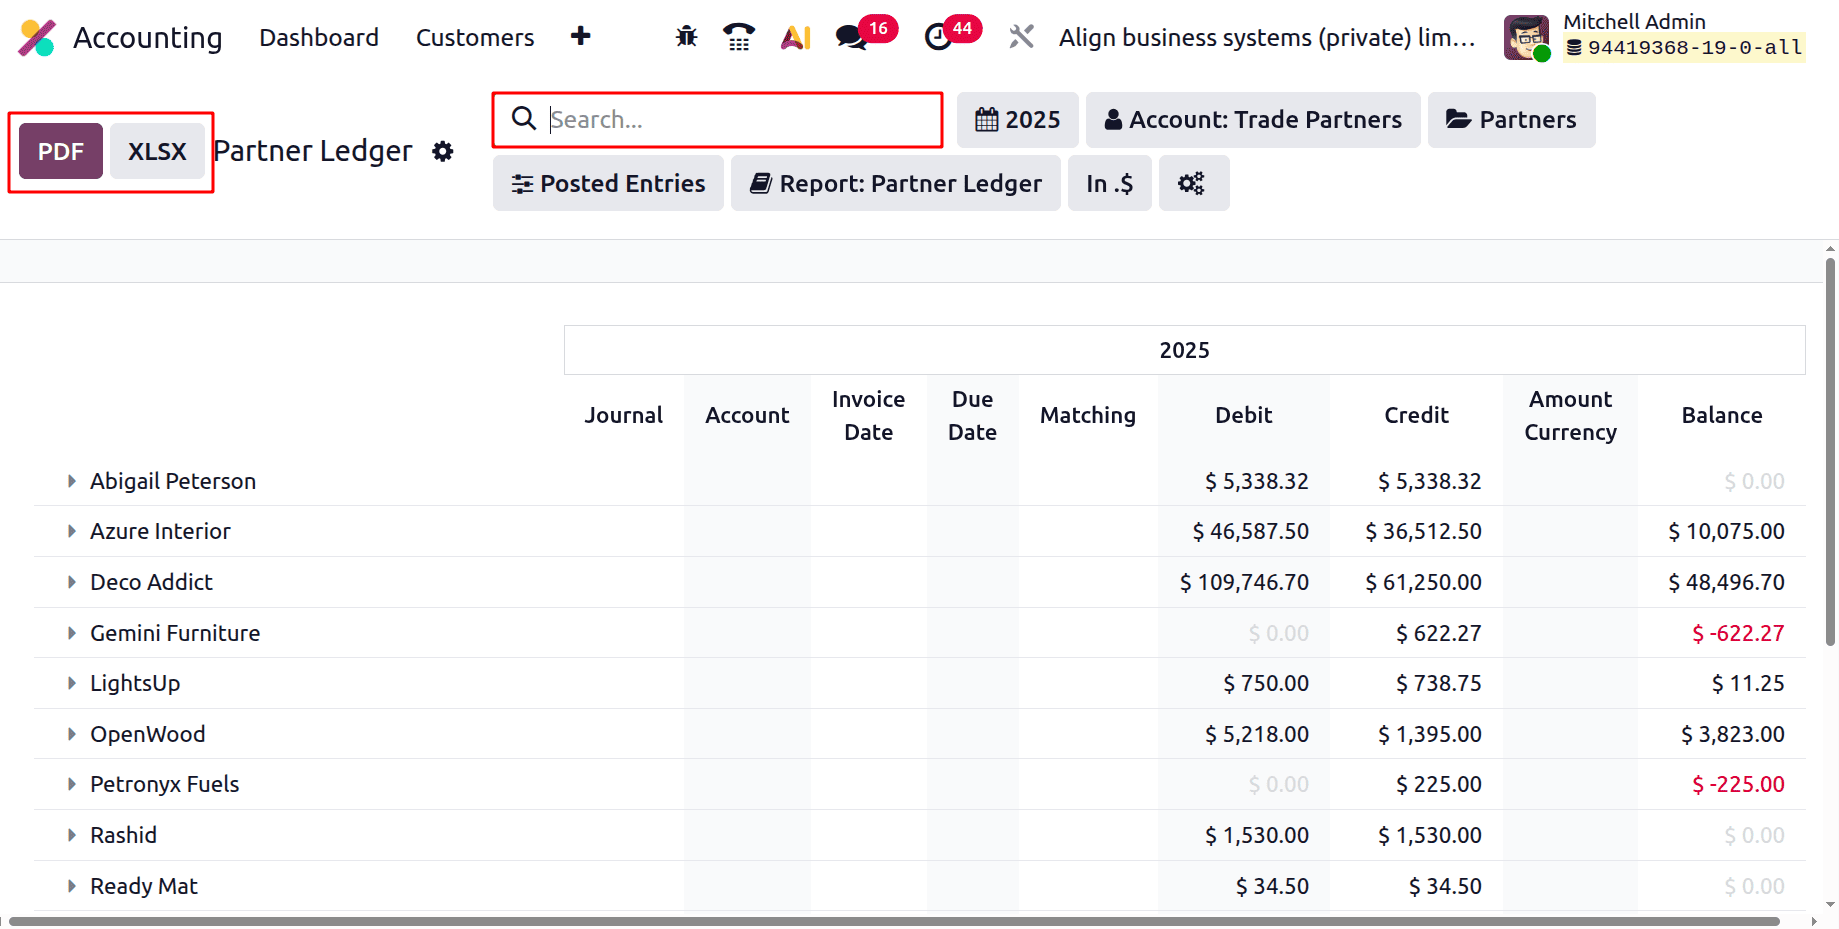Click partner name Abigail Peterson
Screen dimensions: 1839x929
click(173, 481)
